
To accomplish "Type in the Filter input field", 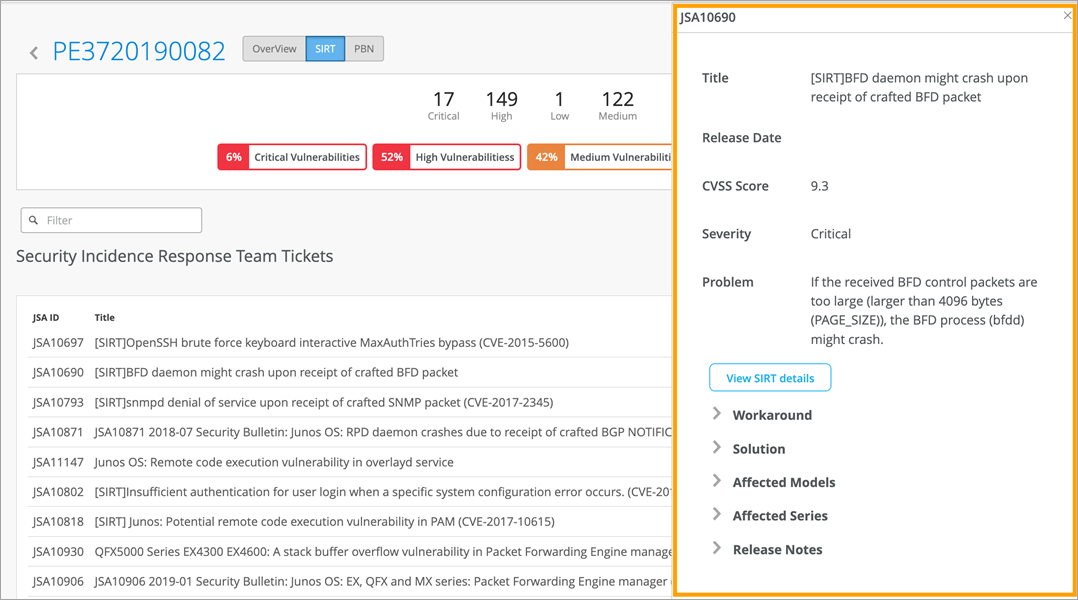I will pyautogui.click(x=120, y=220).
